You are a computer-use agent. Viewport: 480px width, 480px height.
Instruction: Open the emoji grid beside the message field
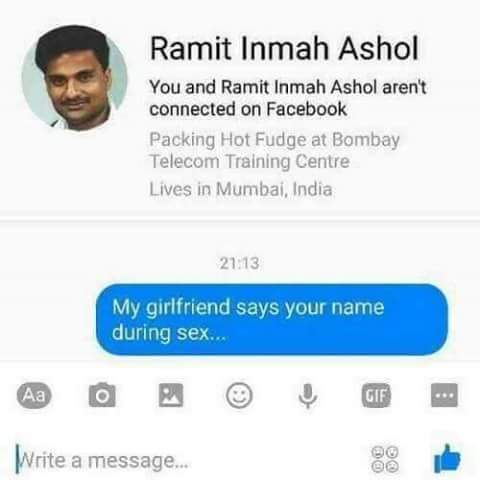pos(385,459)
